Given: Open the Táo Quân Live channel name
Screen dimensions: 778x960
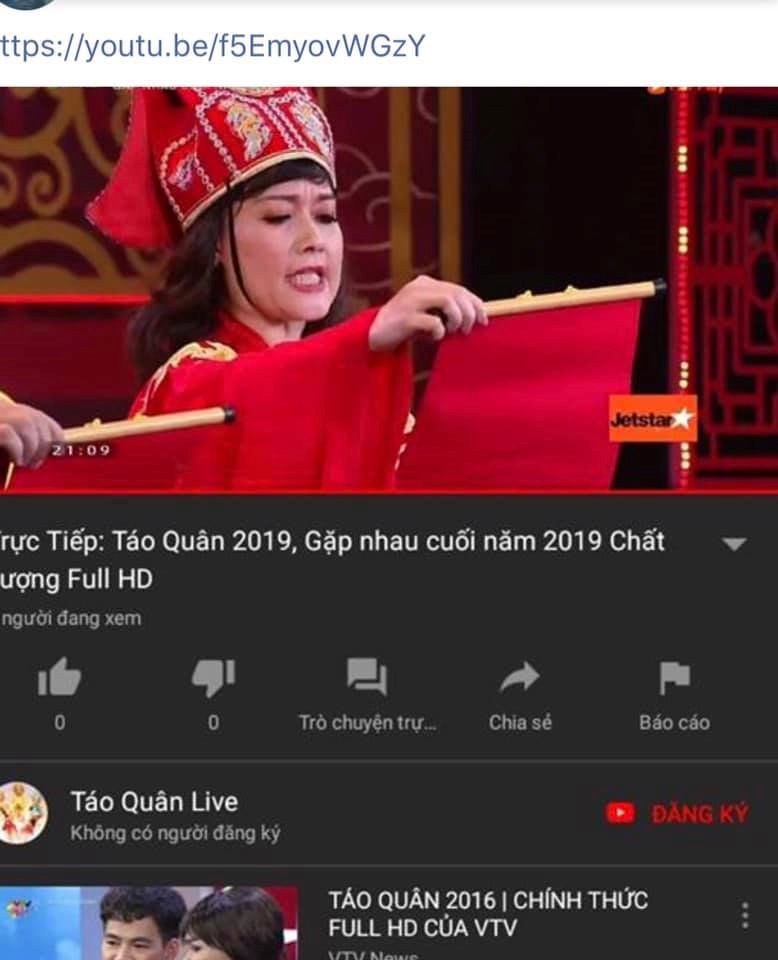Looking at the screenshot, I should (154, 801).
